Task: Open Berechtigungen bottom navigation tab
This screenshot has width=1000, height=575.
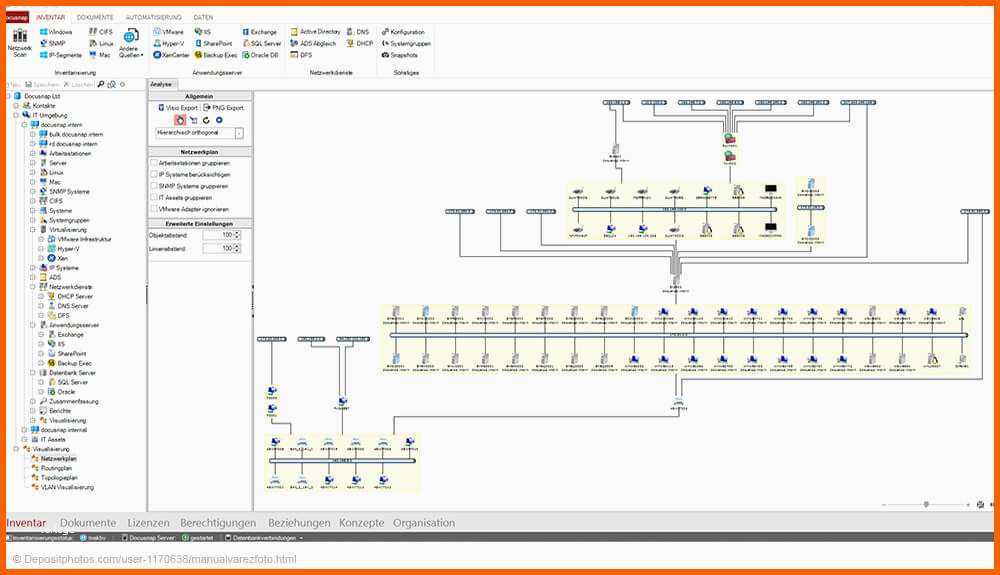Action: (218, 523)
